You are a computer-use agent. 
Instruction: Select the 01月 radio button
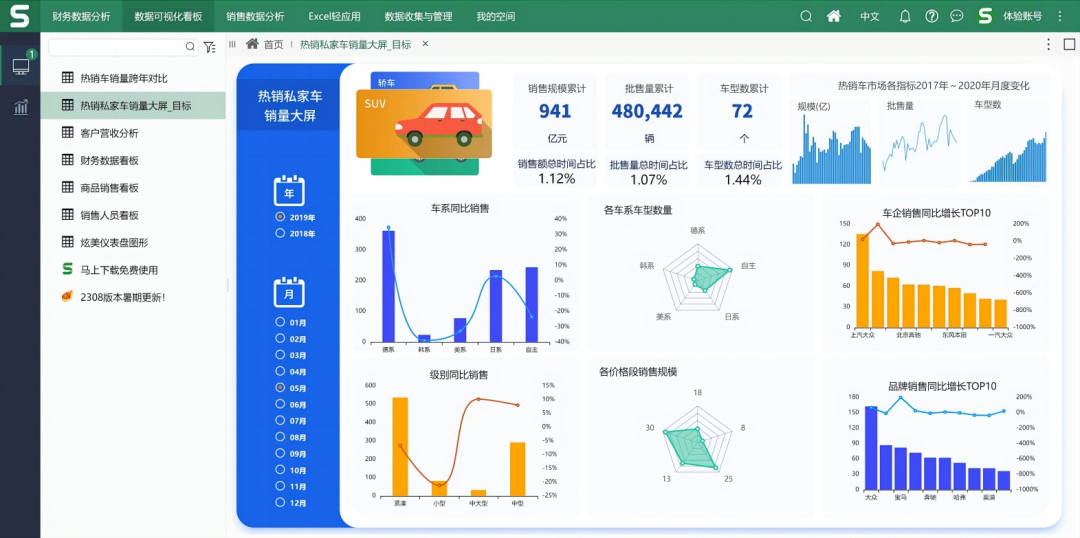coord(280,322)
